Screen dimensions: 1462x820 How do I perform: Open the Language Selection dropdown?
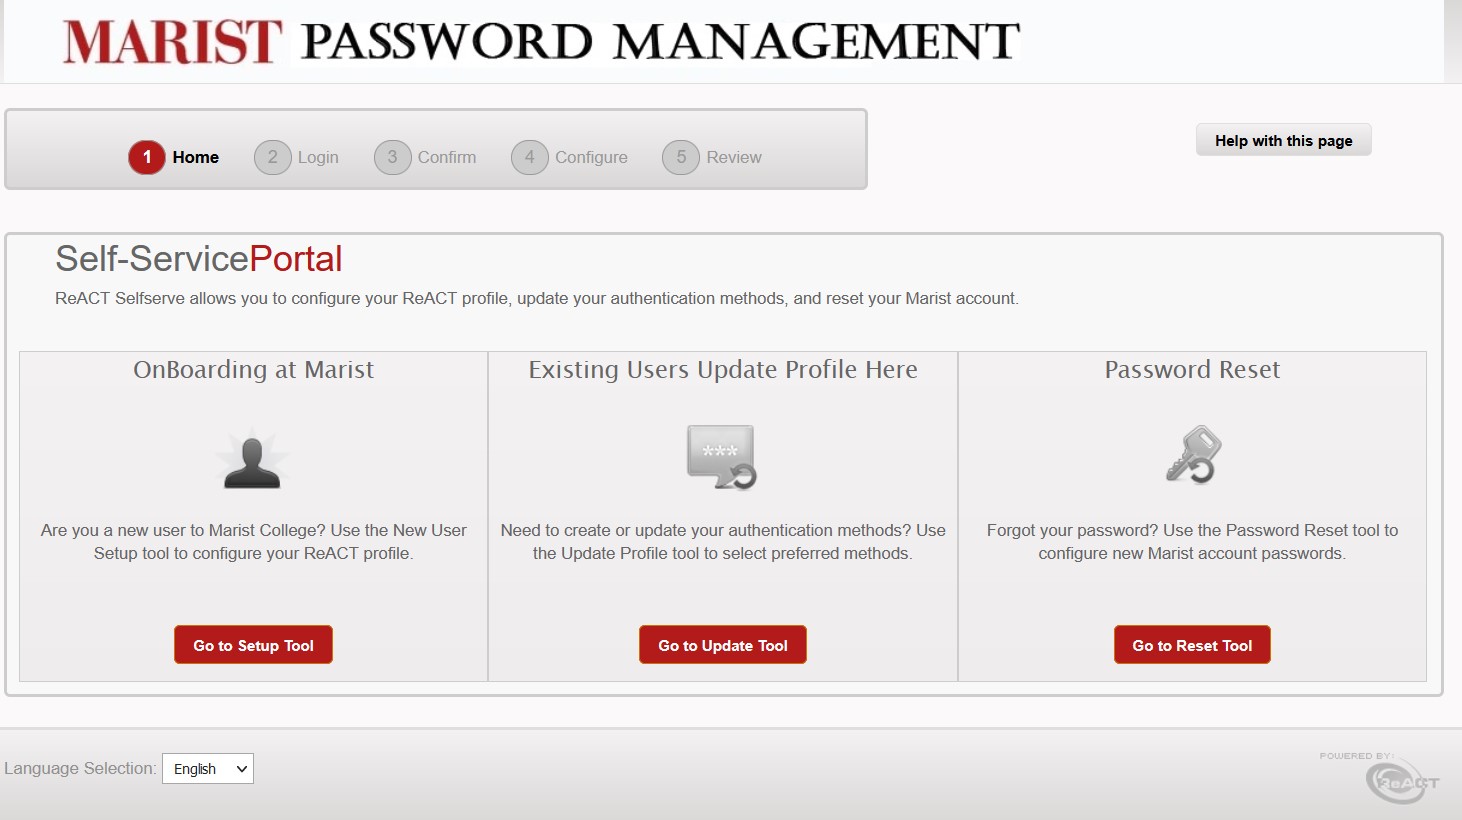[x=208, y=769]
